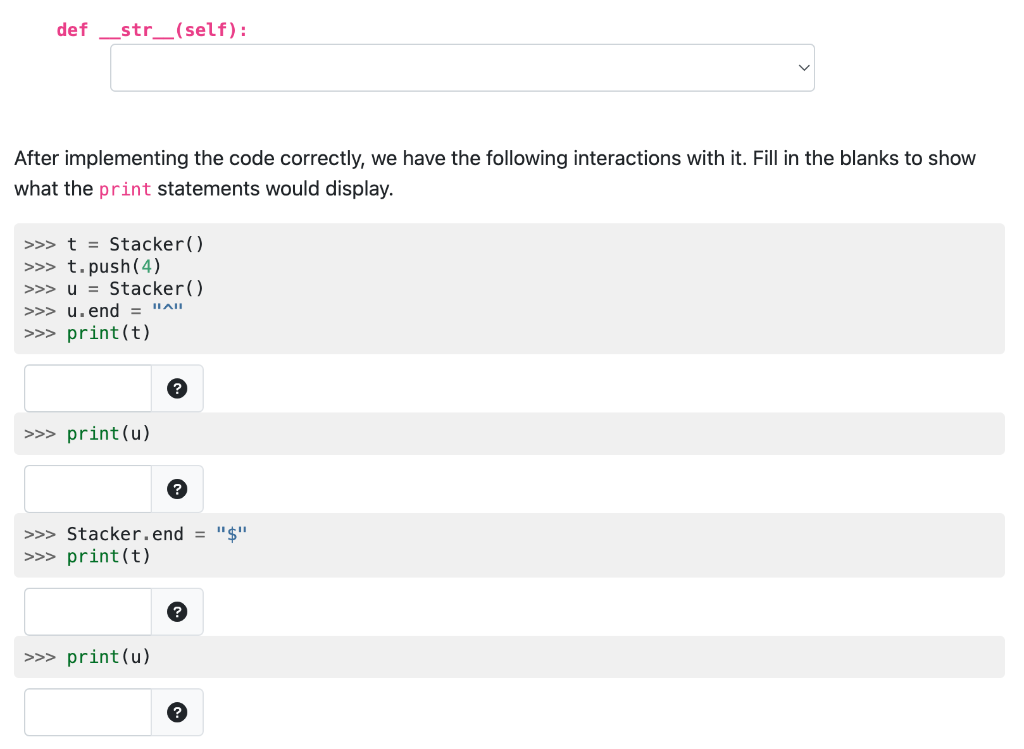Focus answer box under first print(u)
1024x749 pixels.
88,489
